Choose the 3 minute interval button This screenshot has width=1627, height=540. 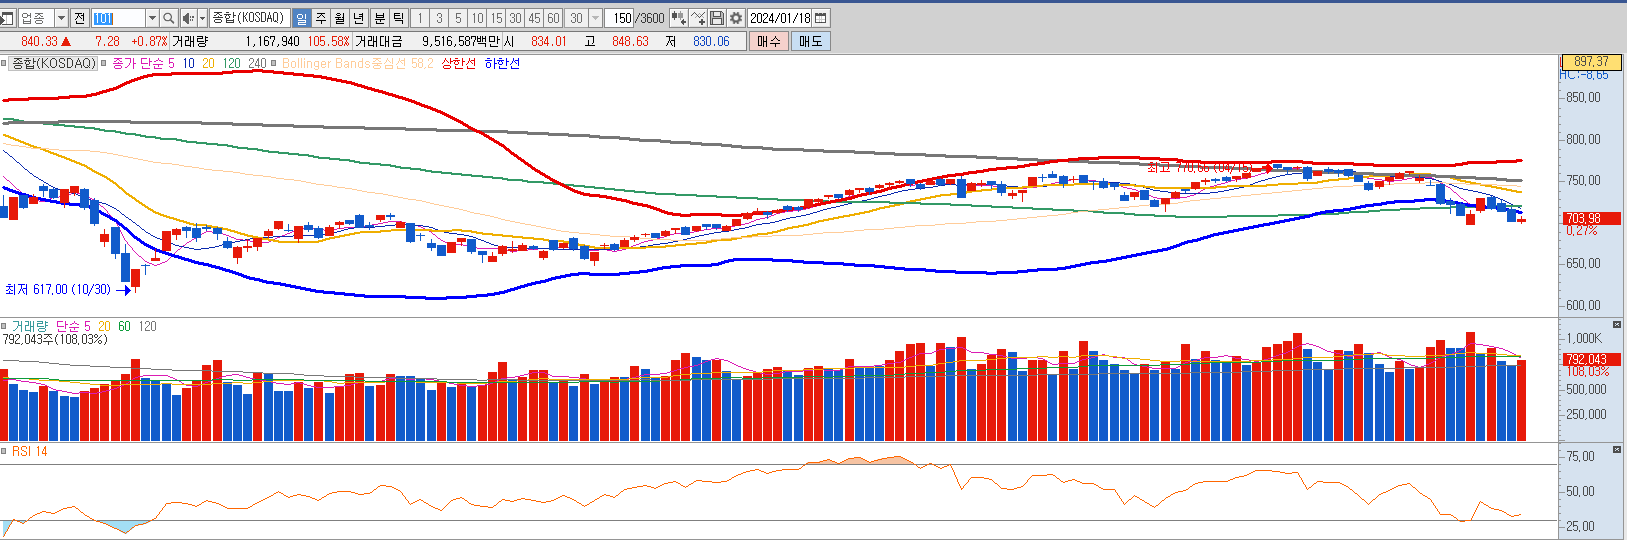pyautogui.click(x=439, y=18)
